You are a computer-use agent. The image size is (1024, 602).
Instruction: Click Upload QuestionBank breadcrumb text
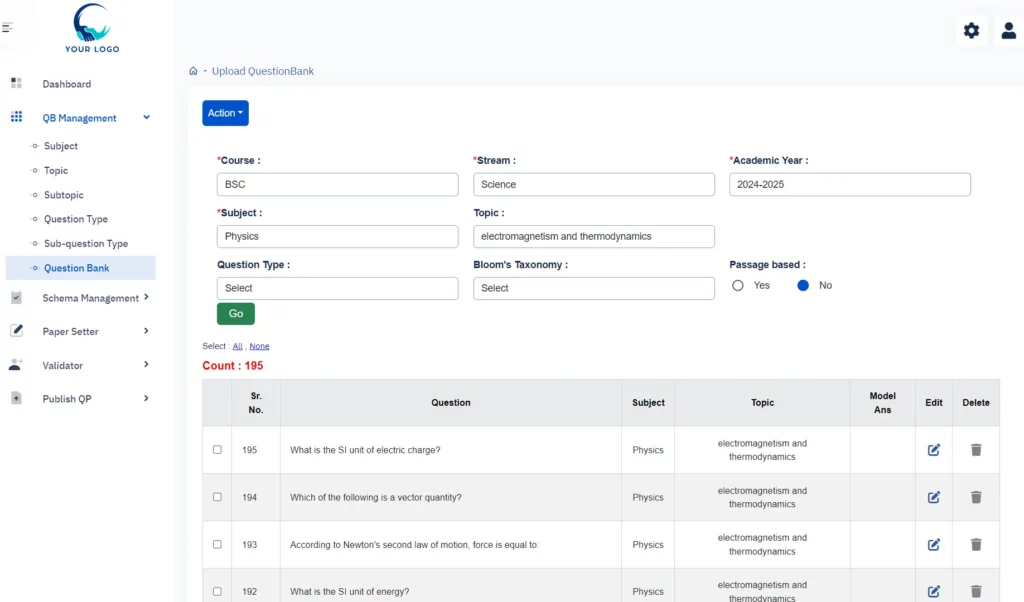(x=263, y=71)
